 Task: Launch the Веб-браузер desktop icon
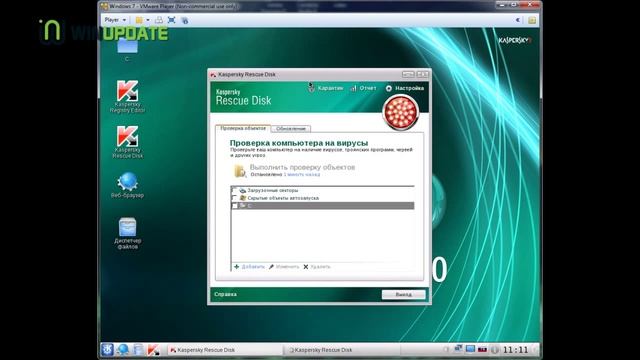coord(127,185)
